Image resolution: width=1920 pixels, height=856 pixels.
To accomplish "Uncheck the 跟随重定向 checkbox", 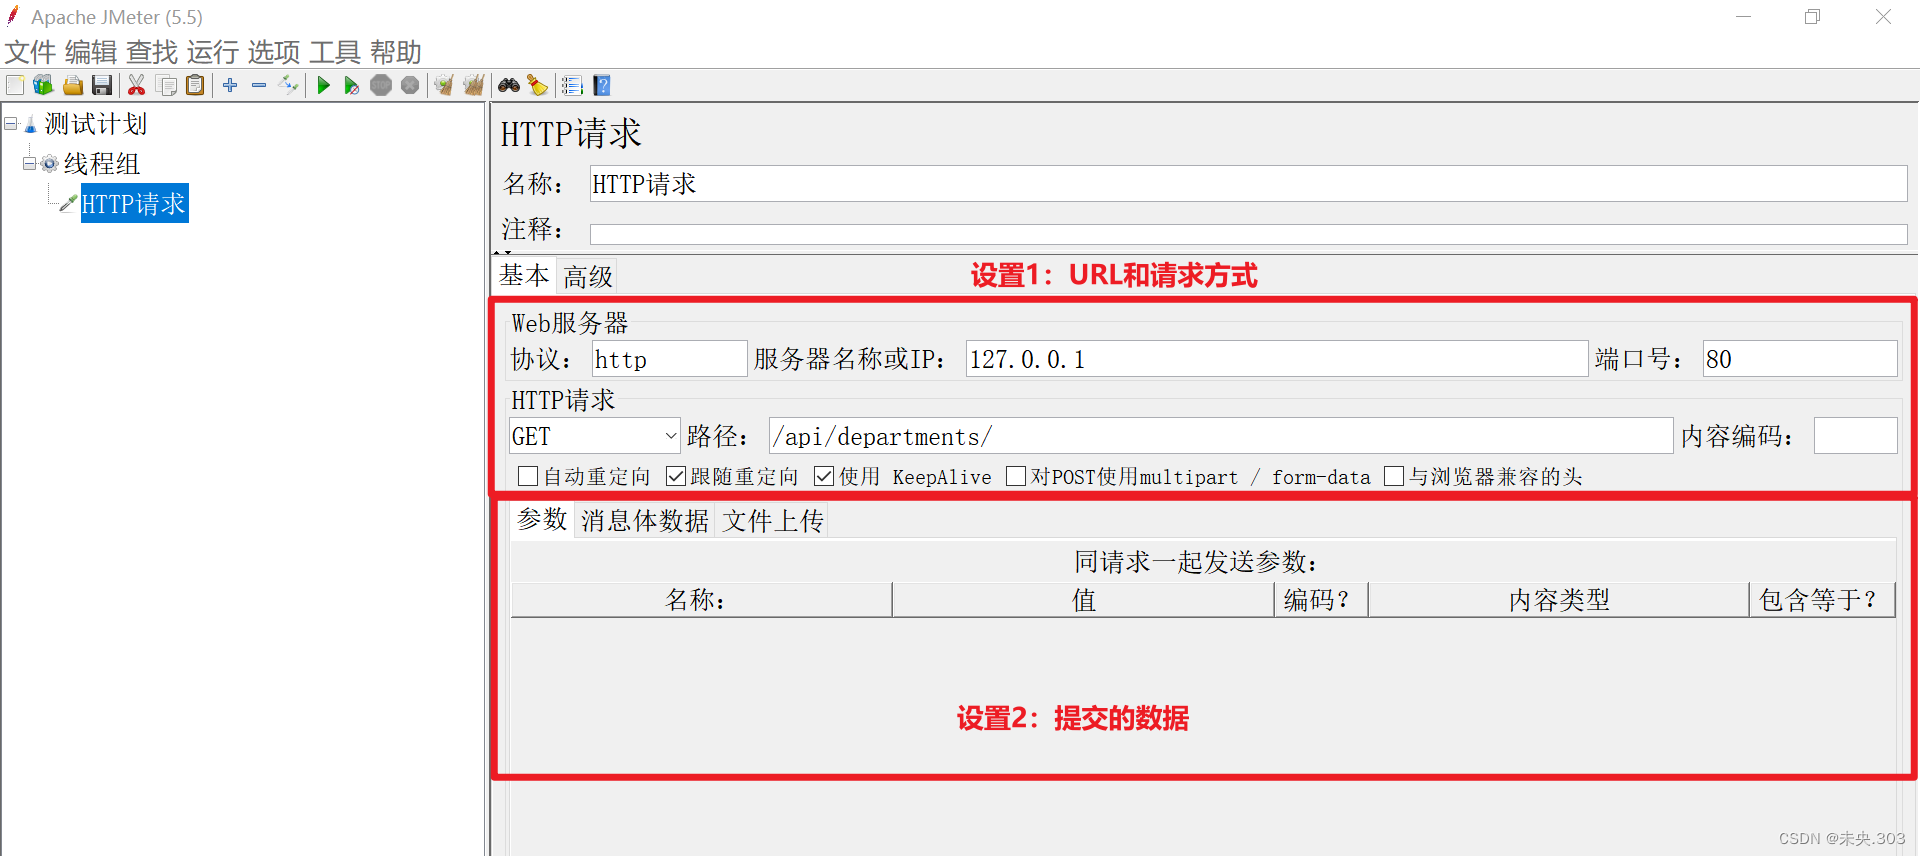I will [x=676, y=476].
